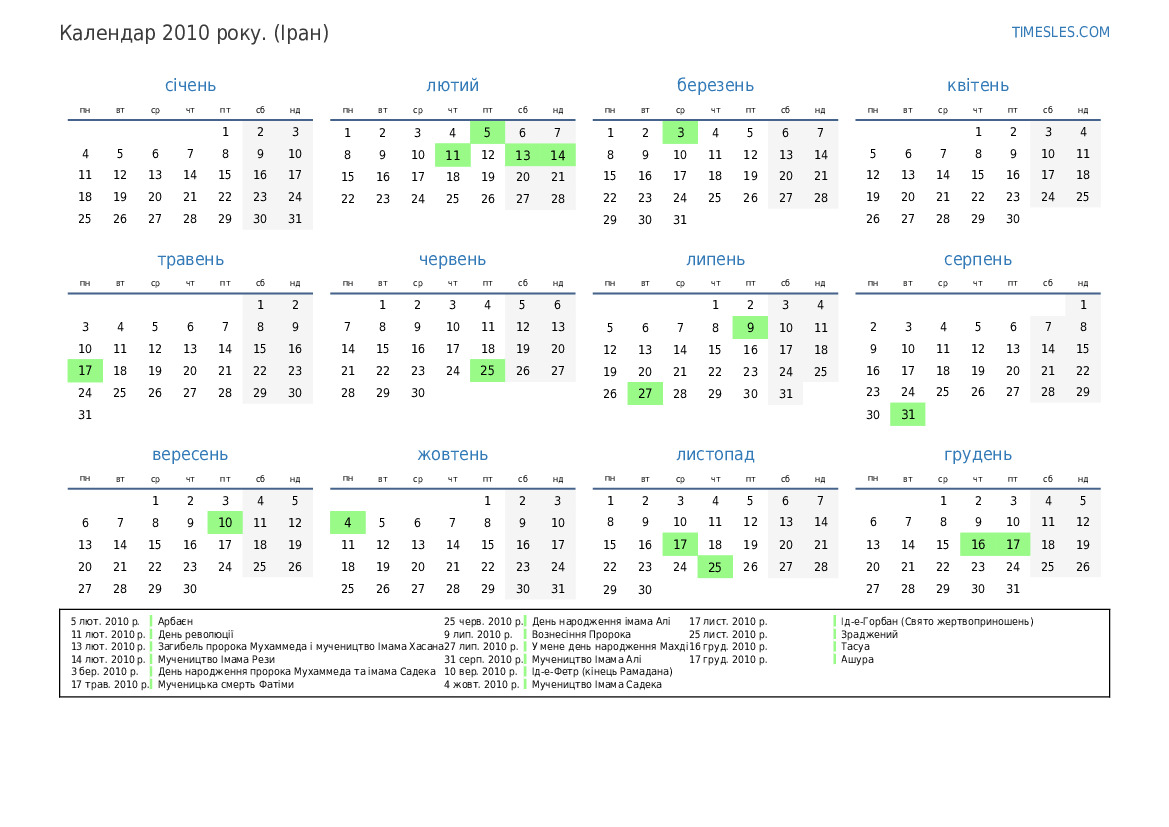Click highlighted 10 in вересень
1169x827 pixels.
click(225, 523)
